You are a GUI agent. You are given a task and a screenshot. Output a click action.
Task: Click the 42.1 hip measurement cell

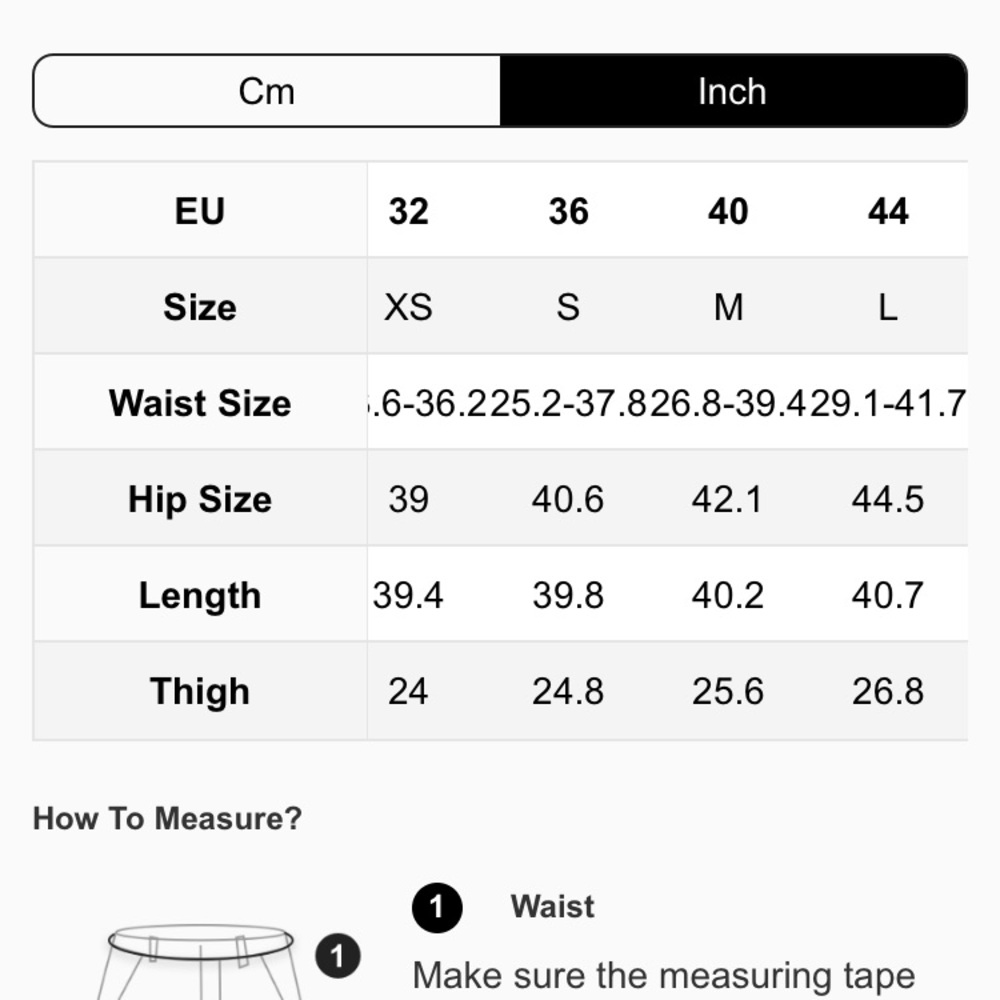click(728, 499)
